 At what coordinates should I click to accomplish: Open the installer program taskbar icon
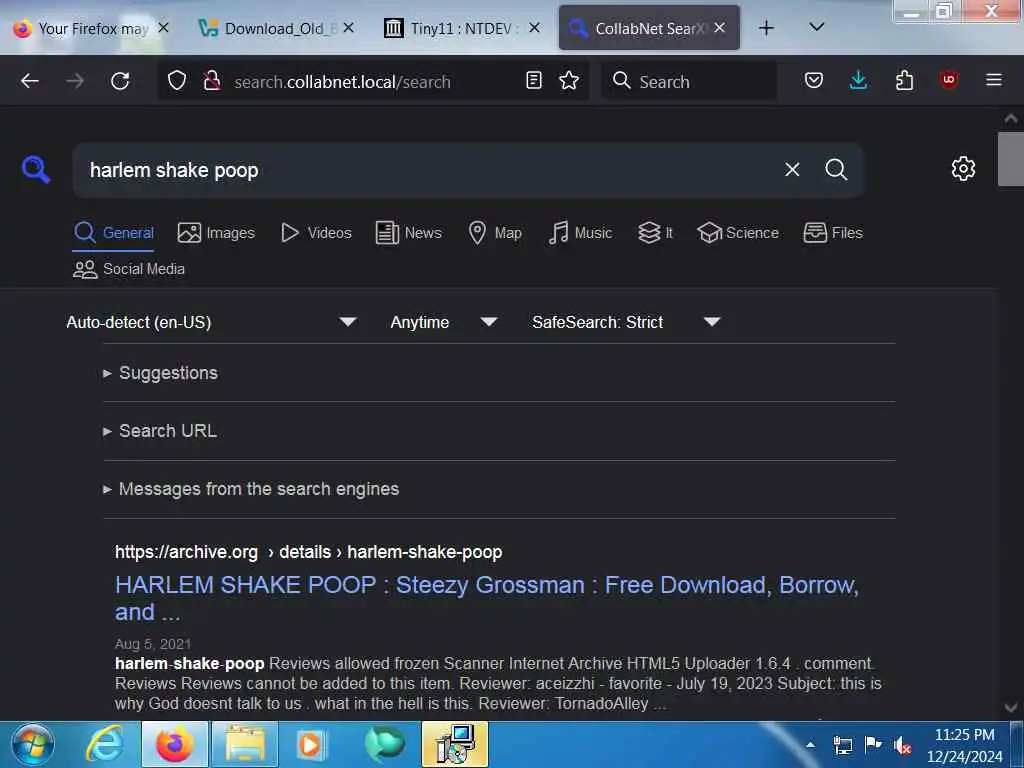coord(455,744)
